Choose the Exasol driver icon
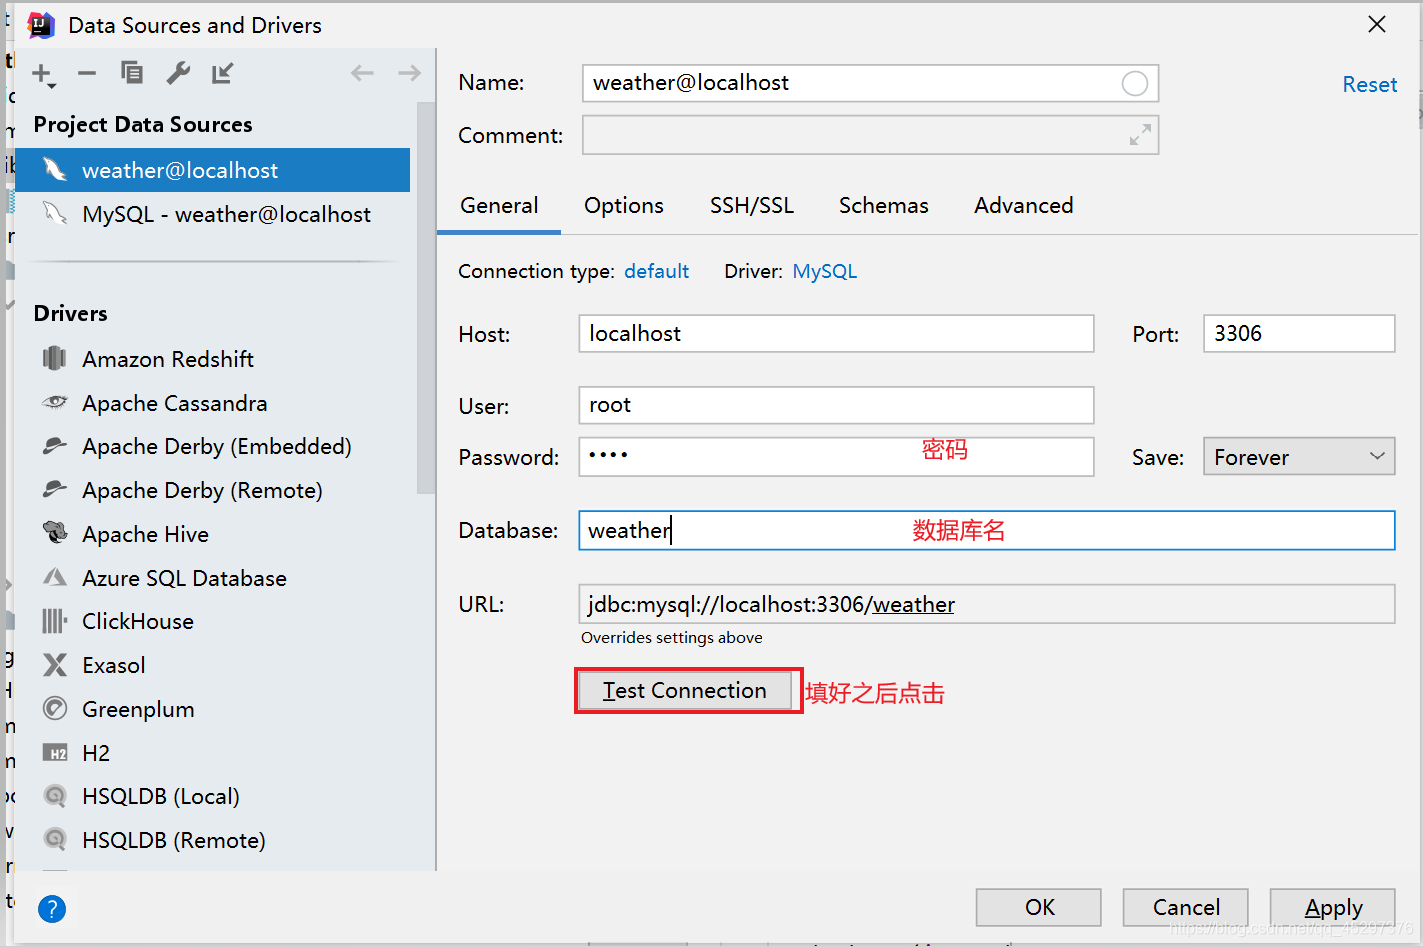Viewport: 1423px width, 947px height. point(55,665)
